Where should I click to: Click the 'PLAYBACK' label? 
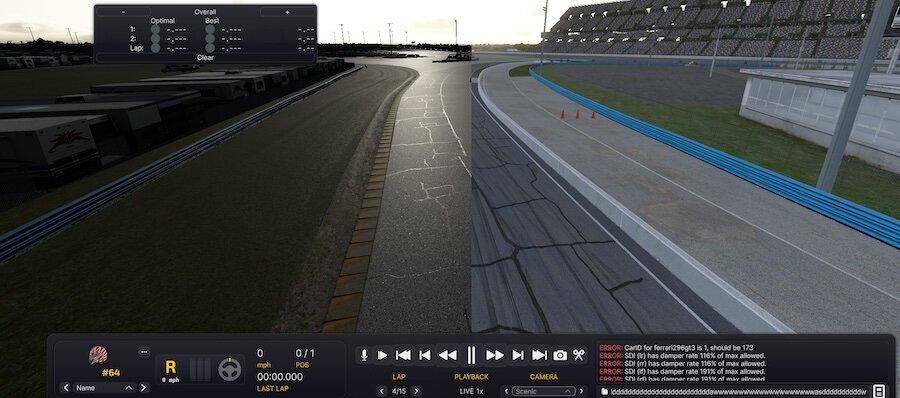(471, 377)
